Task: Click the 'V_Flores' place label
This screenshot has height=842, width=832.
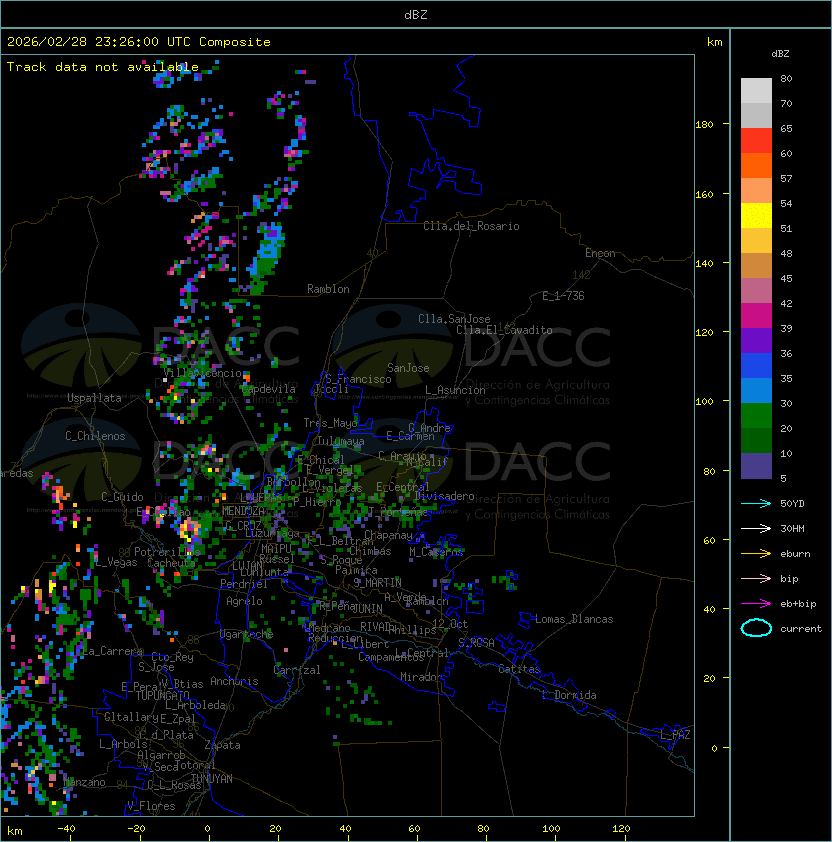Action: click(151, 806)
